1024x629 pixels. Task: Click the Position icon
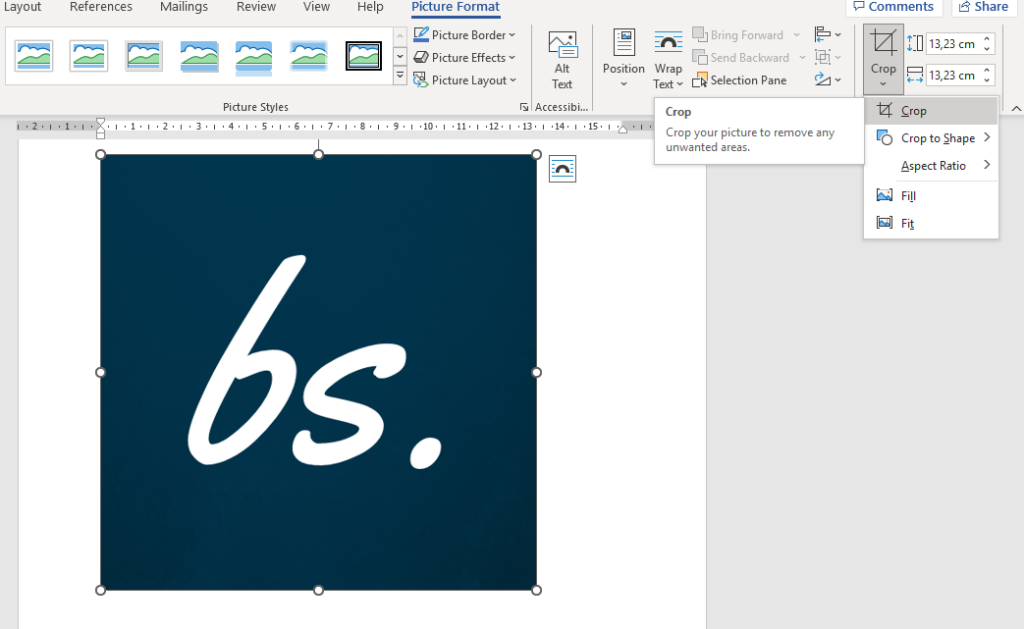pyautogui.click(x=624, y=42)
